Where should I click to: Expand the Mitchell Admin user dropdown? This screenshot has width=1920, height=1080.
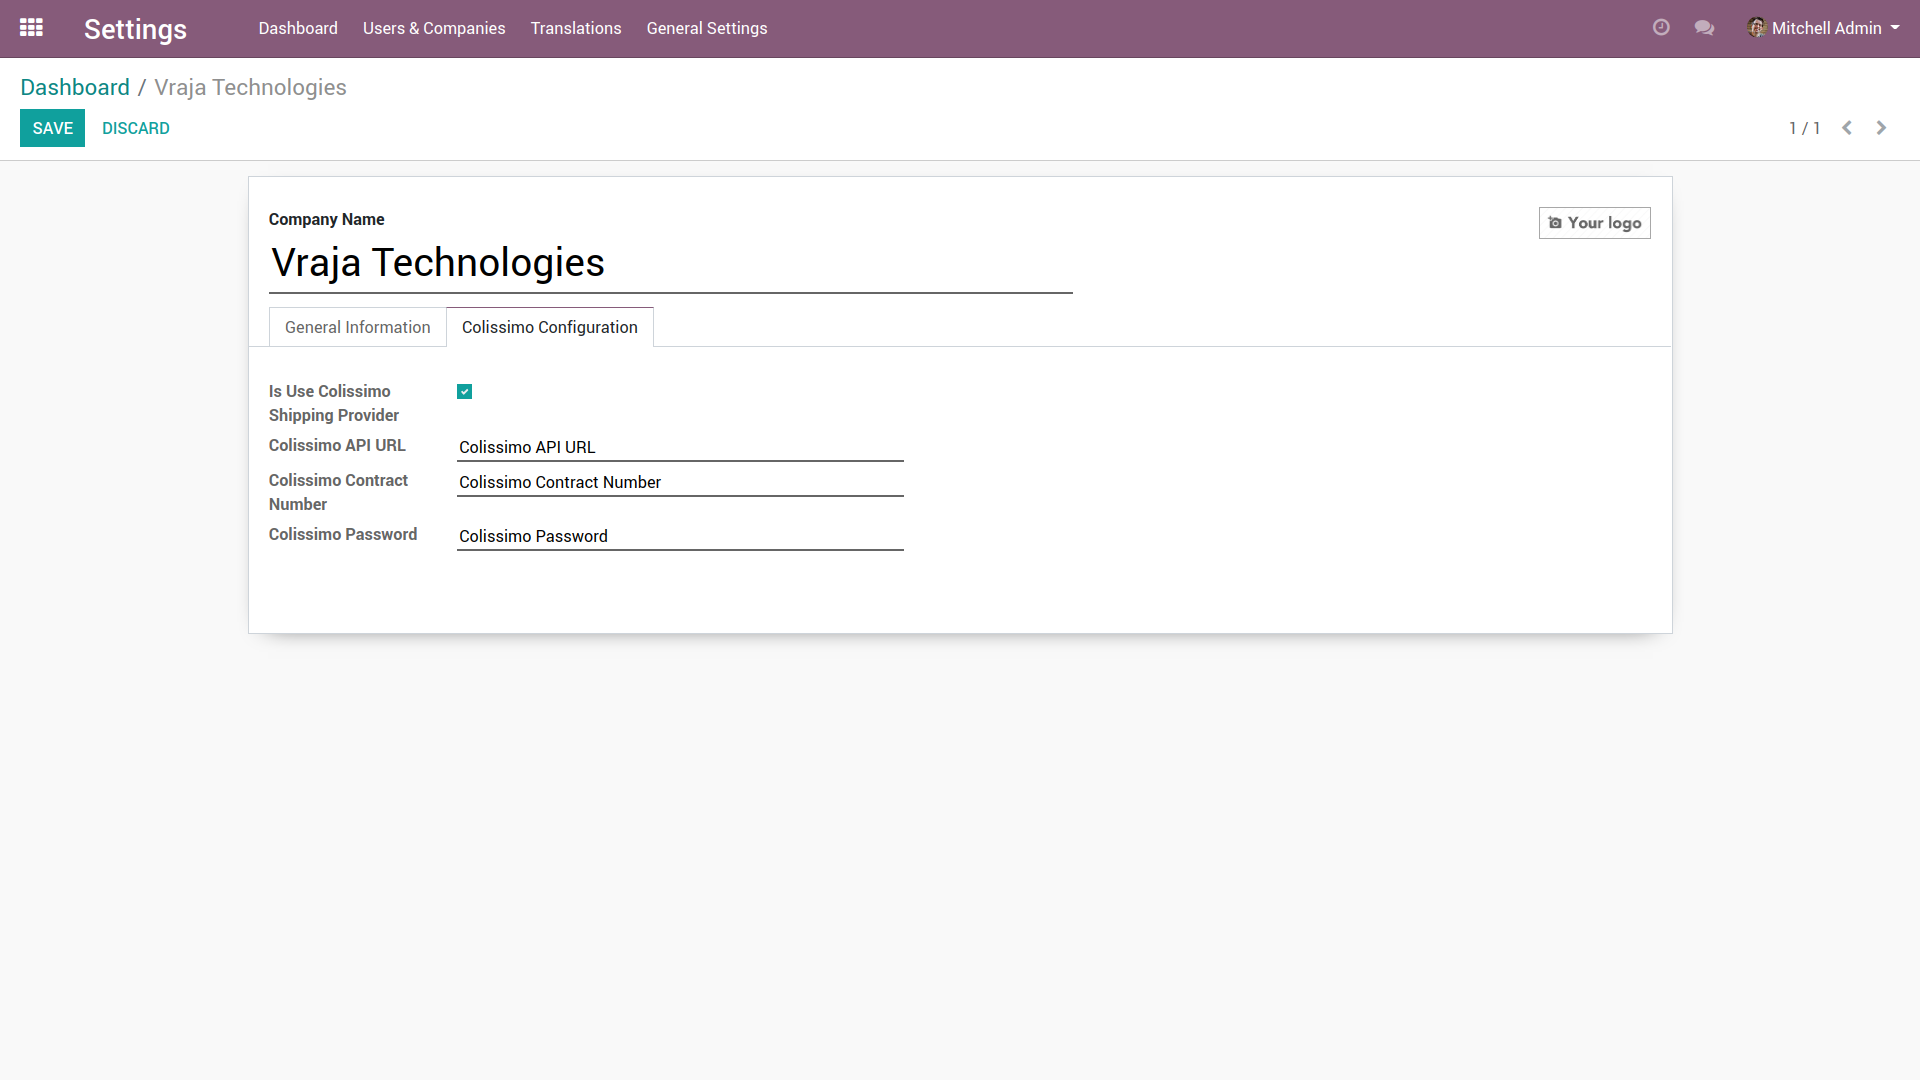tap(1823, 28)
